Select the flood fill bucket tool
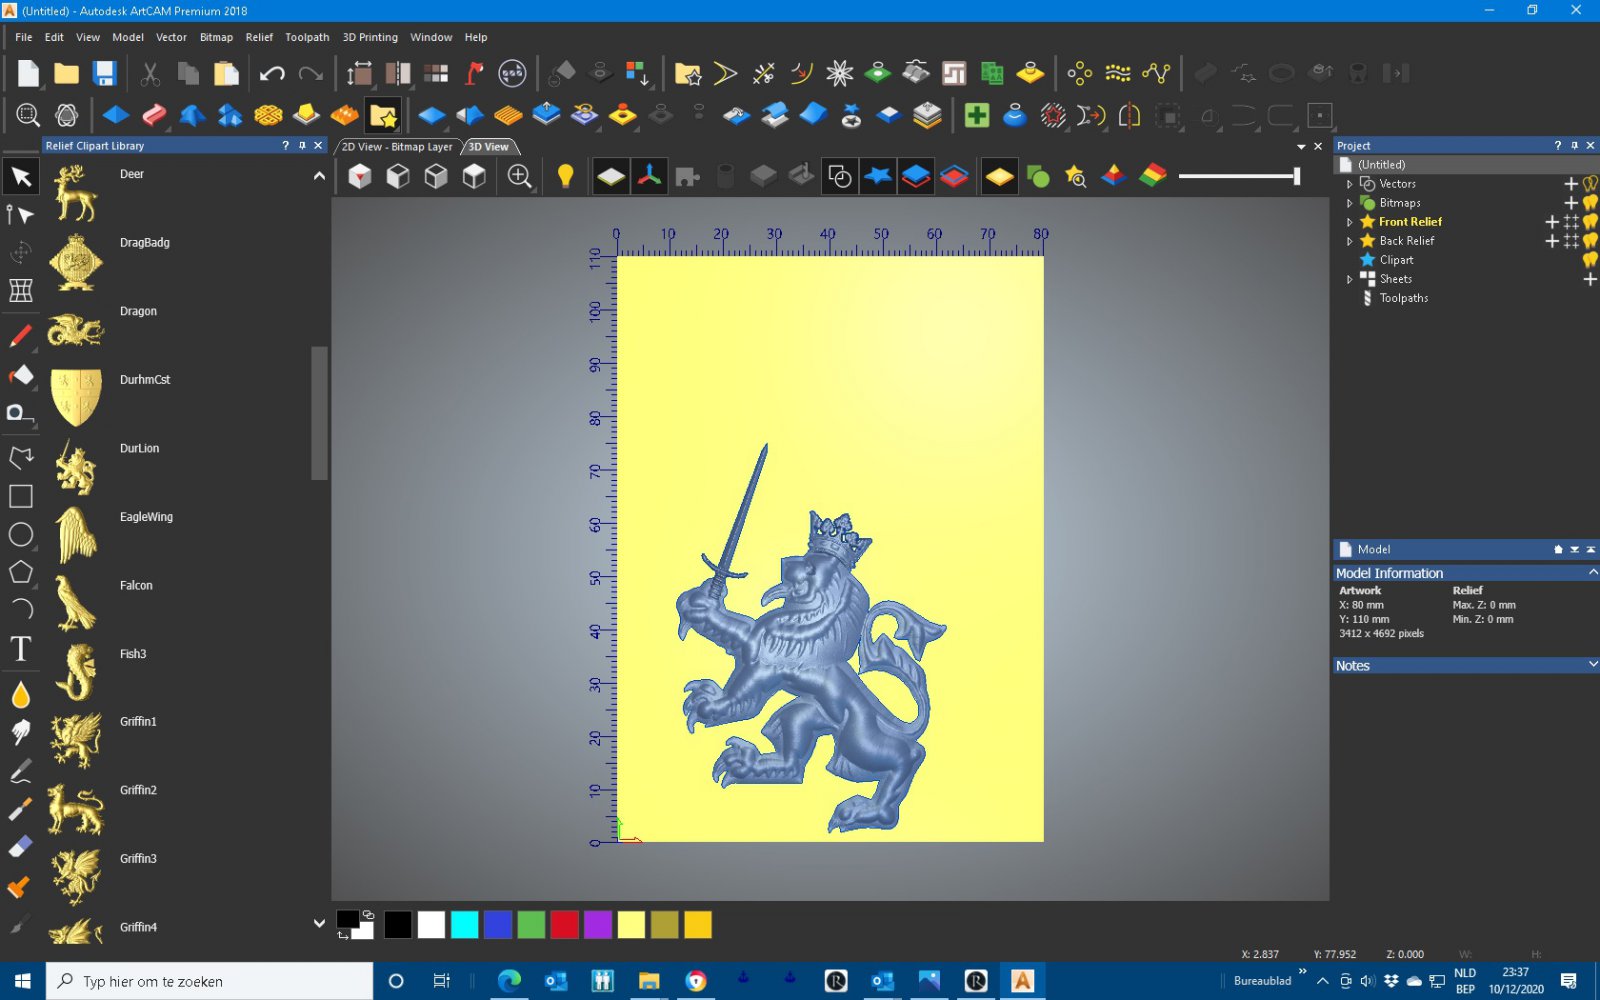The width and height of the screenshot is (1600, 1000). (x=20, y=374)
